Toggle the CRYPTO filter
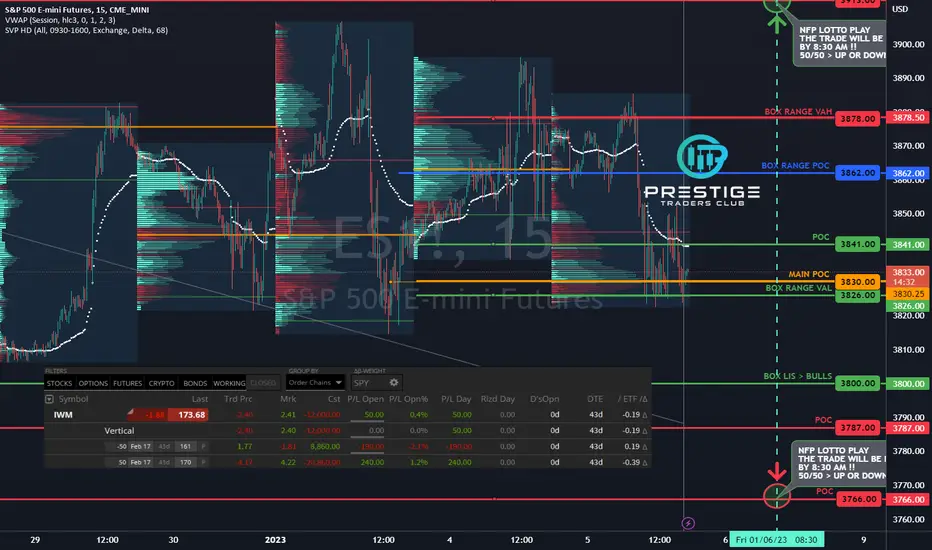Screen dimensions: 932x550 [x=162, y=384]
